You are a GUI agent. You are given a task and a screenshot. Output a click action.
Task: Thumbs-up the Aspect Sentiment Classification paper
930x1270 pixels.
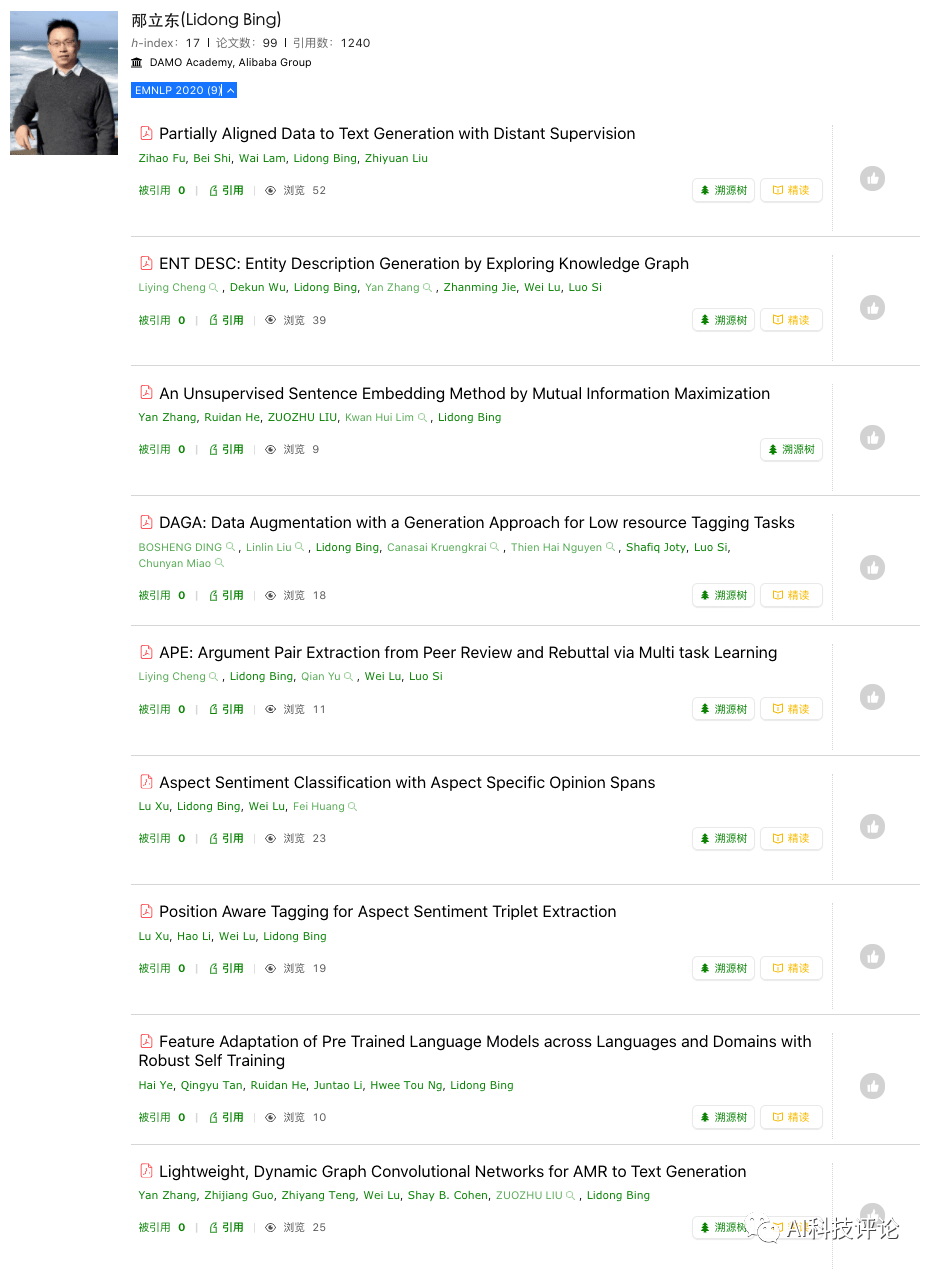click(x=873, y=827)
